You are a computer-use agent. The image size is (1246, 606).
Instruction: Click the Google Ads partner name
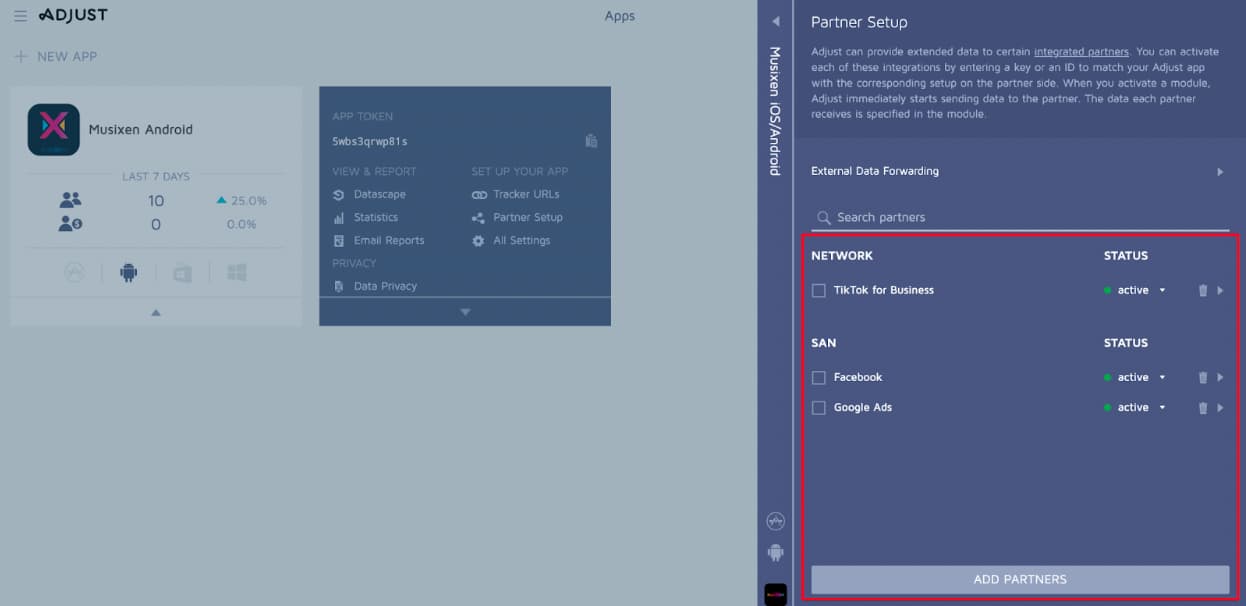[863, 407]
